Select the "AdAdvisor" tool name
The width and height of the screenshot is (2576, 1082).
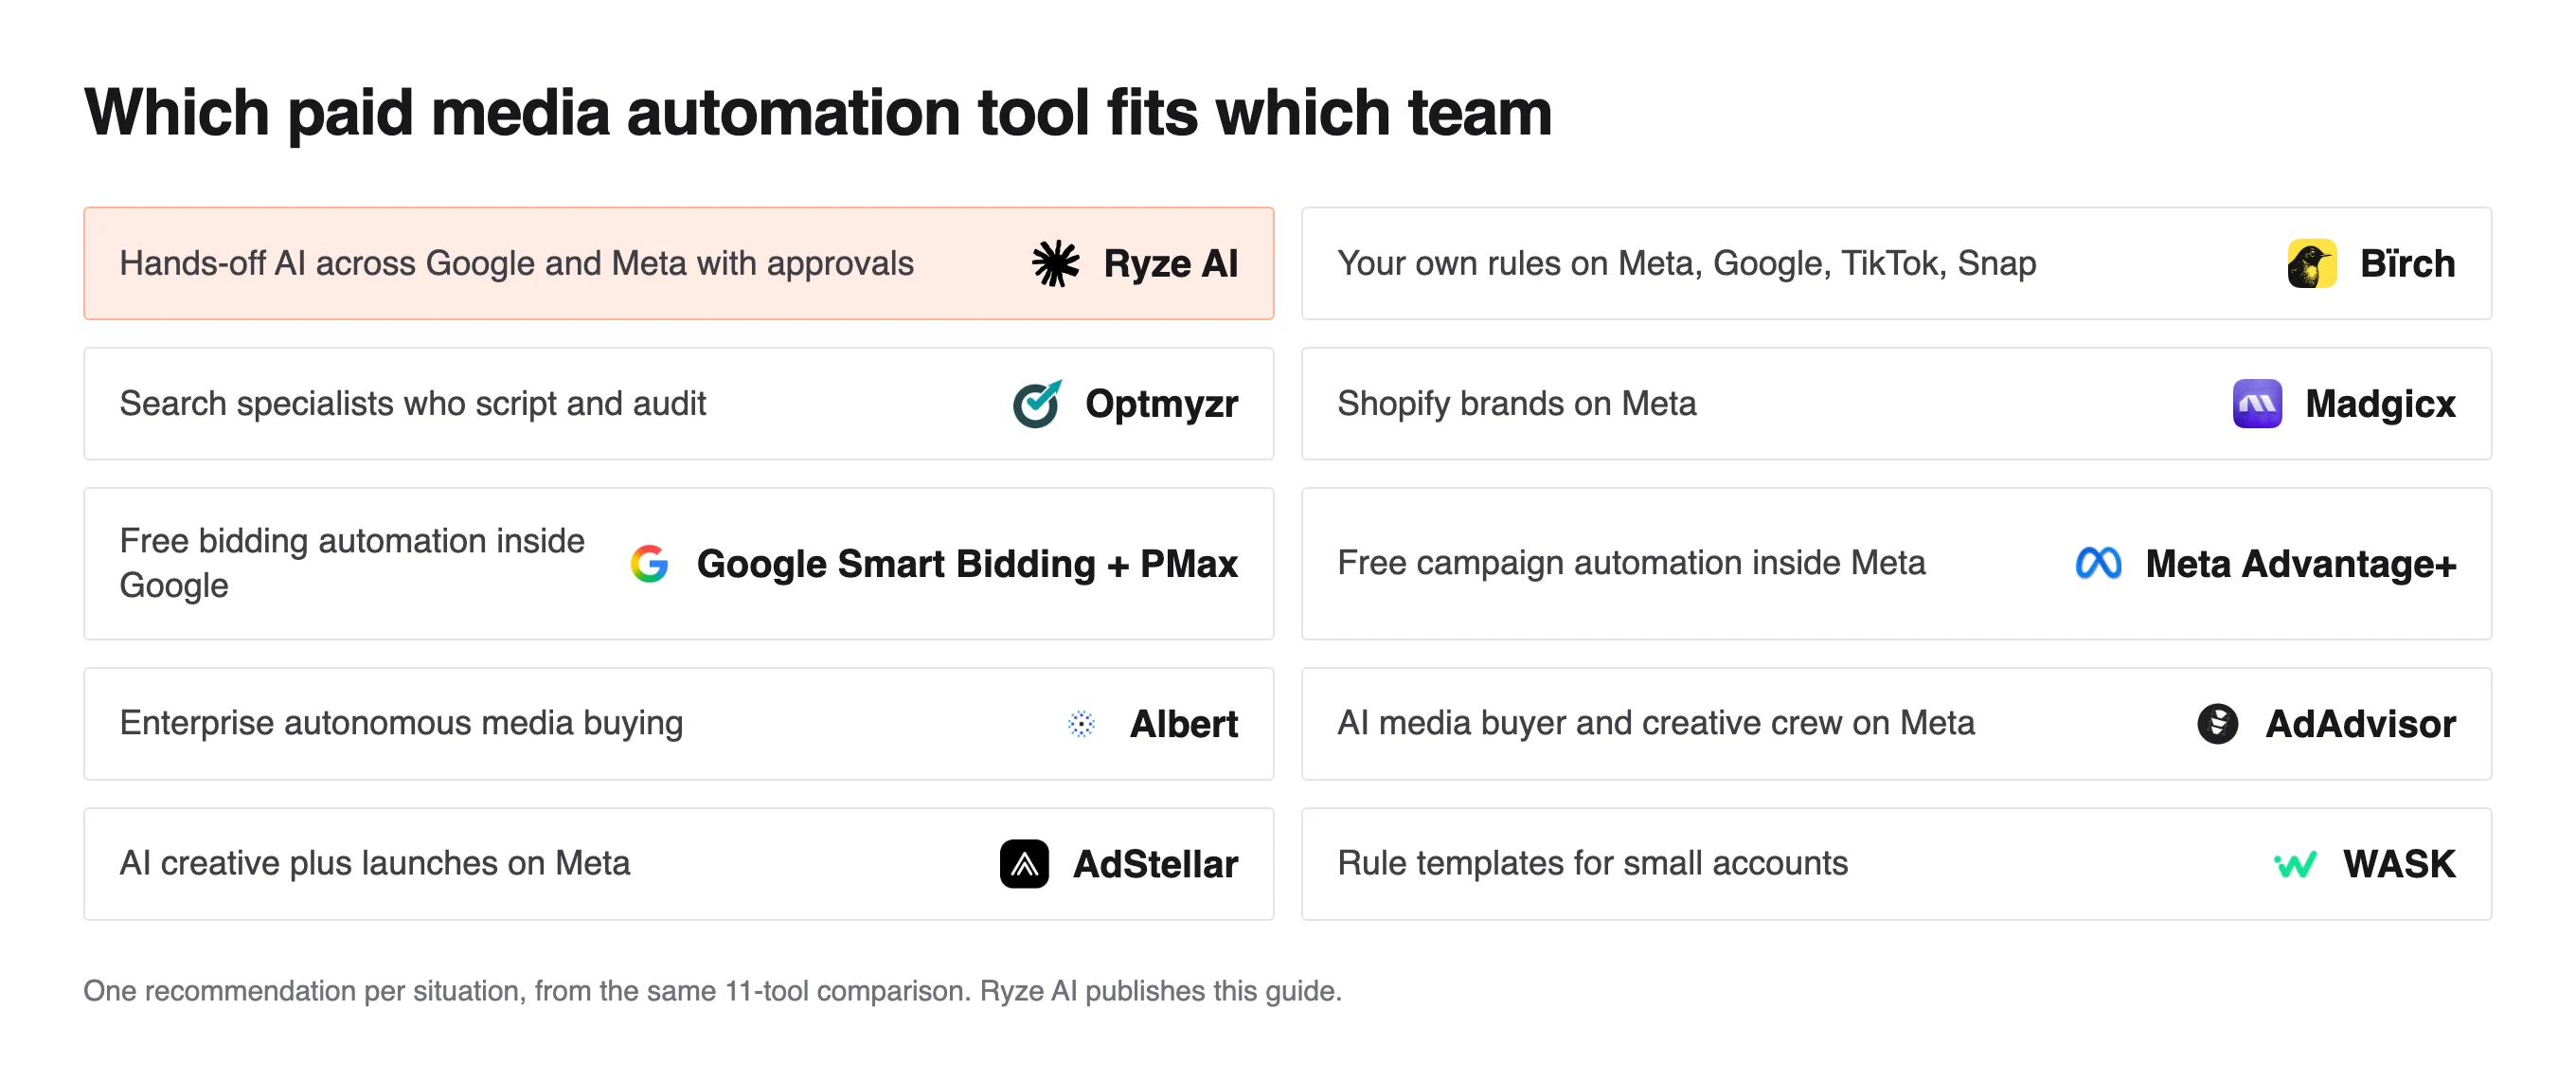2360,724
